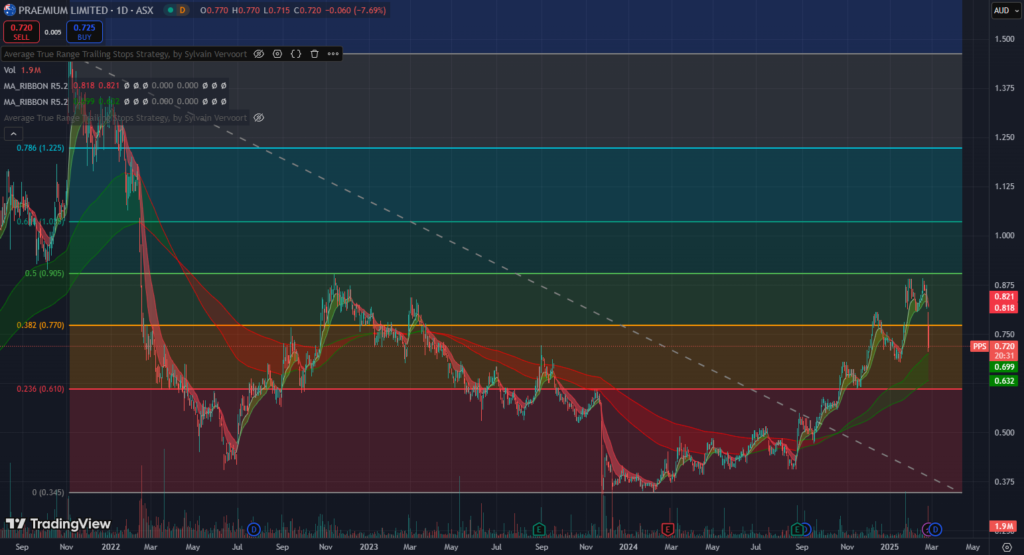Select the 0.5 (0.905) Fibonacci level label

coord(44,274)
